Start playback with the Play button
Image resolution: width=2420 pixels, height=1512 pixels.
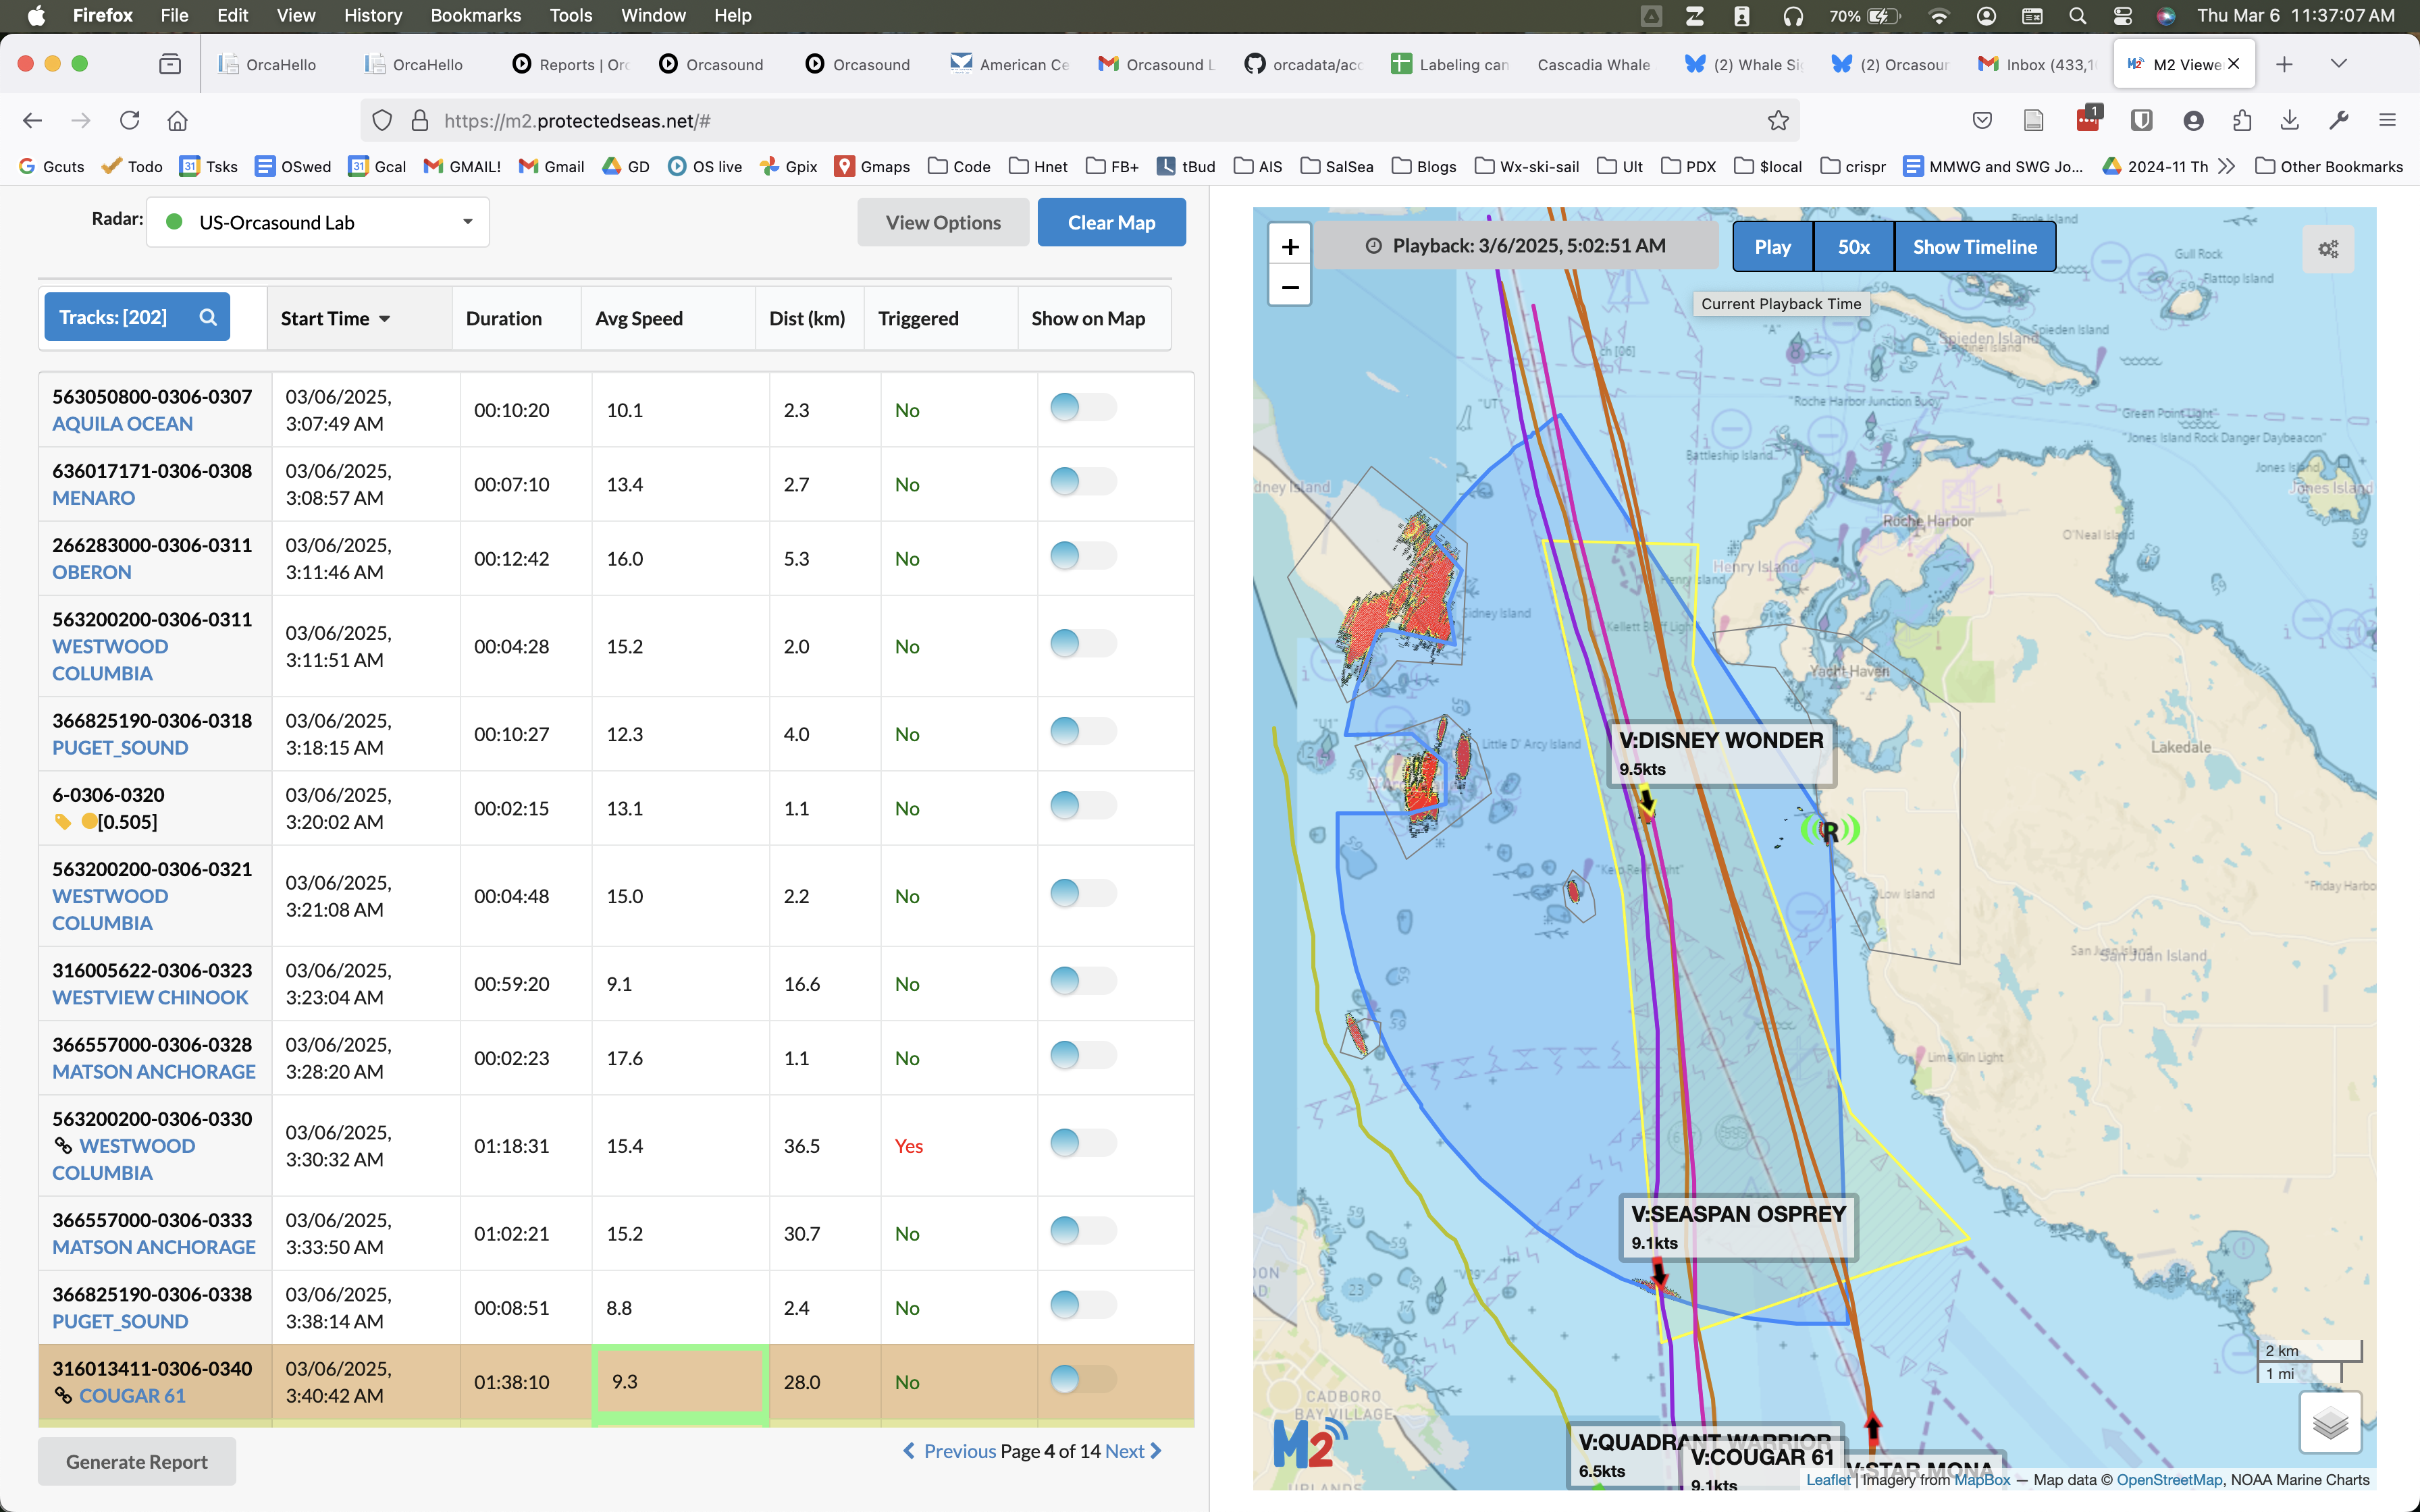[x=1772, y=247]
